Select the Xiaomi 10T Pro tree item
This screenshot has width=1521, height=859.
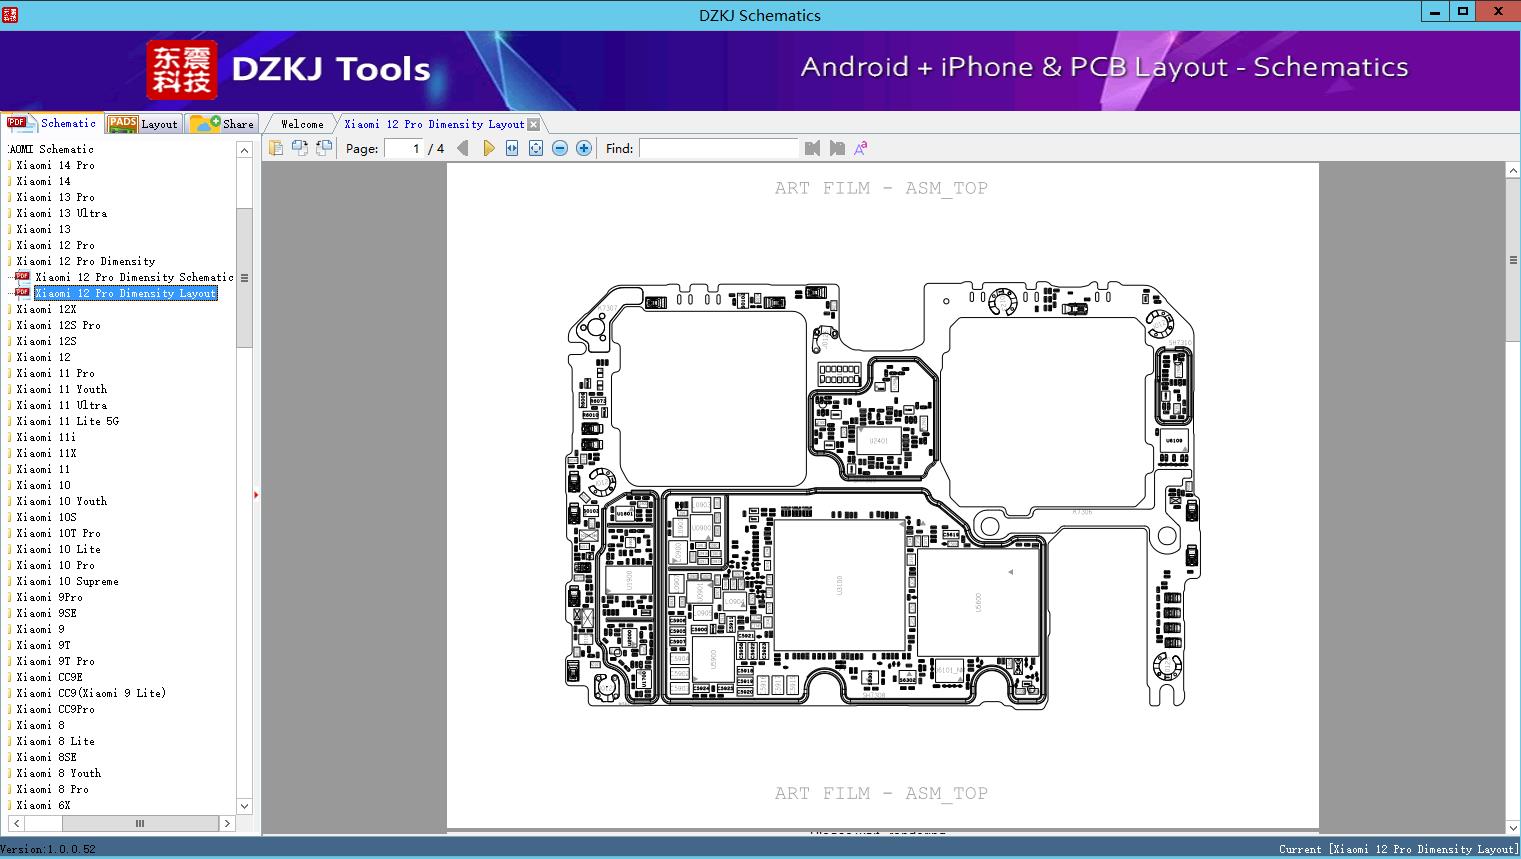58,533
